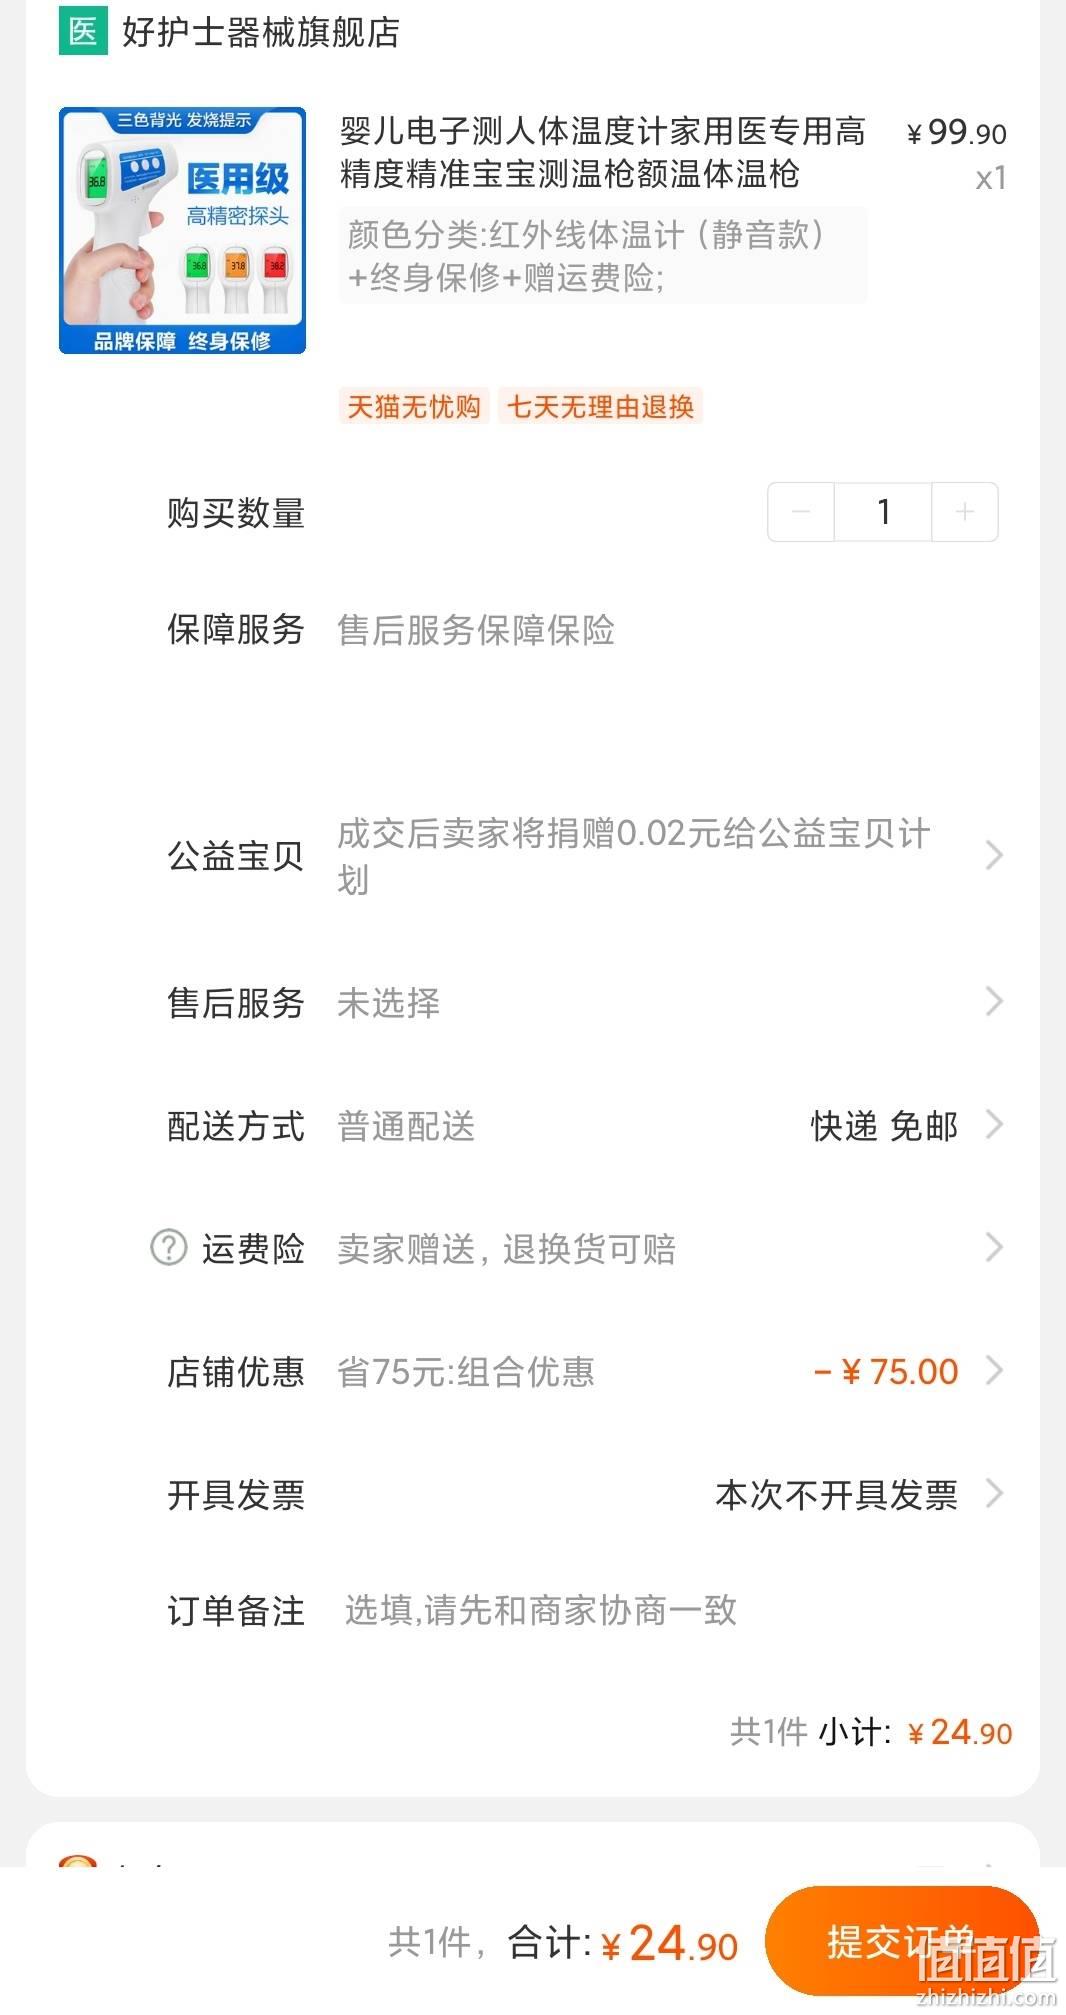
Task: Tap the quantity input field showing 1
Action: point(883,512)
